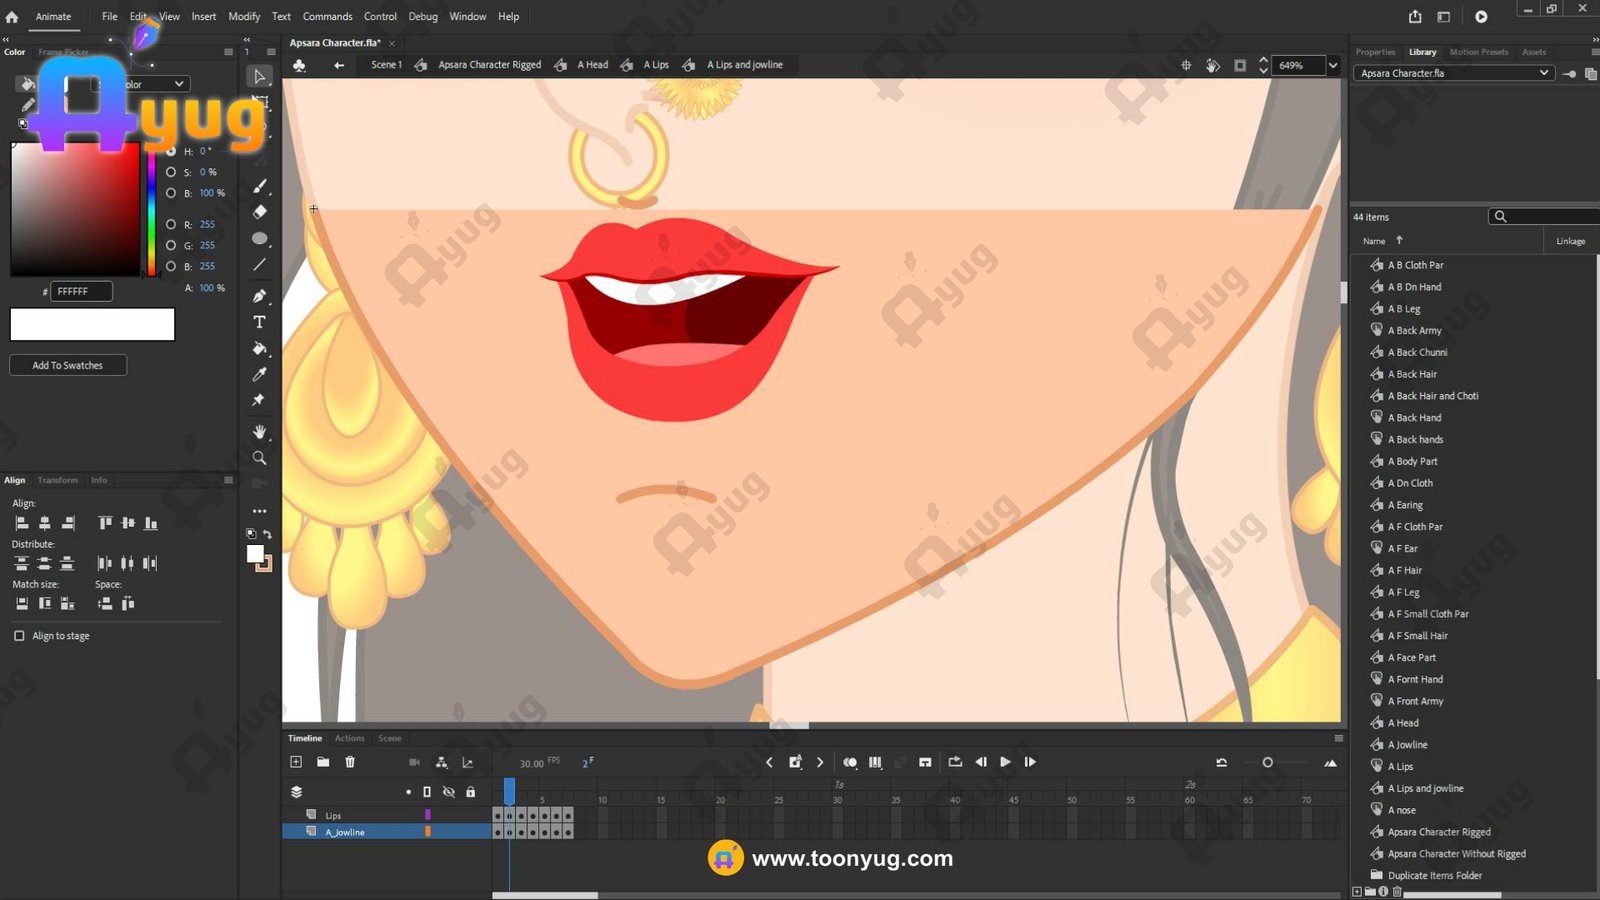
Task: Select the Paint Bucket tool
Action: [x=259, y=348]
